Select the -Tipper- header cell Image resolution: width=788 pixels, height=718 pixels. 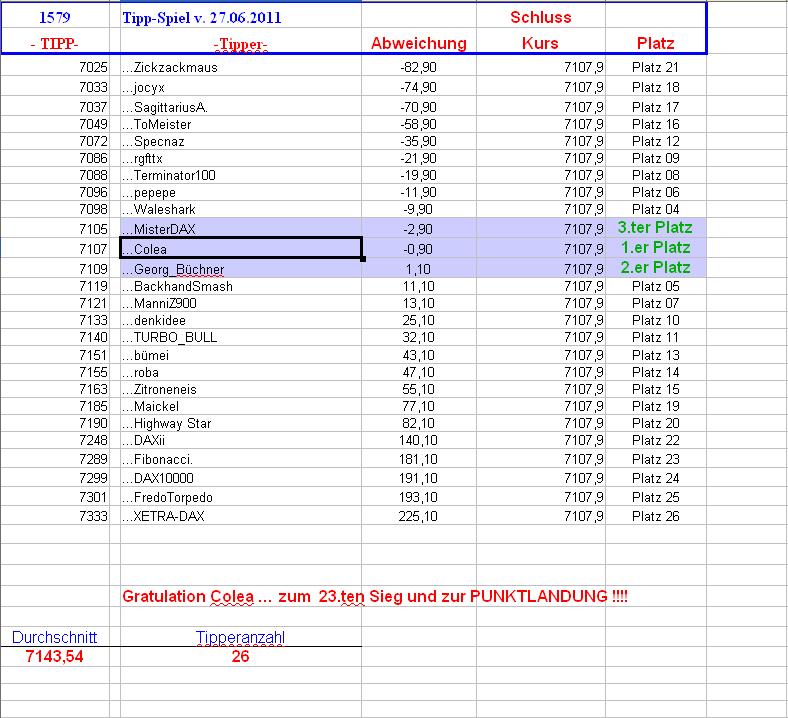[x=240, y=44]
